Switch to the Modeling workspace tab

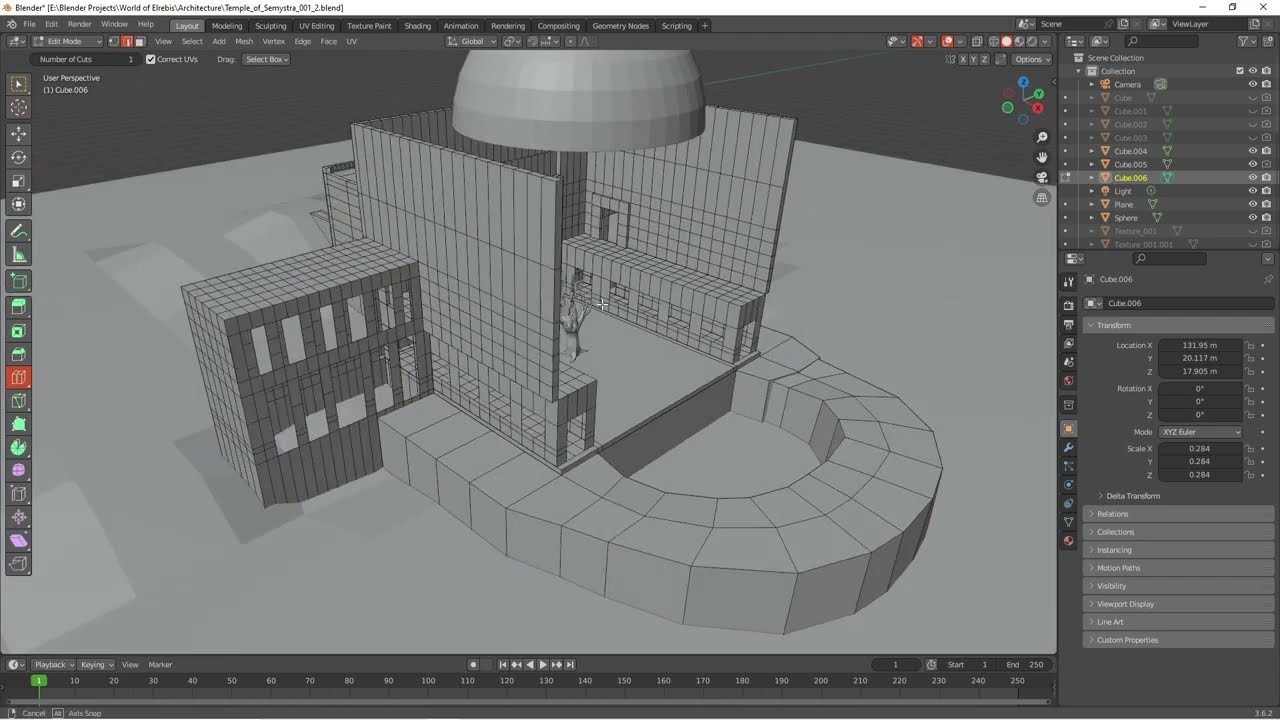[x=227, y=25]
